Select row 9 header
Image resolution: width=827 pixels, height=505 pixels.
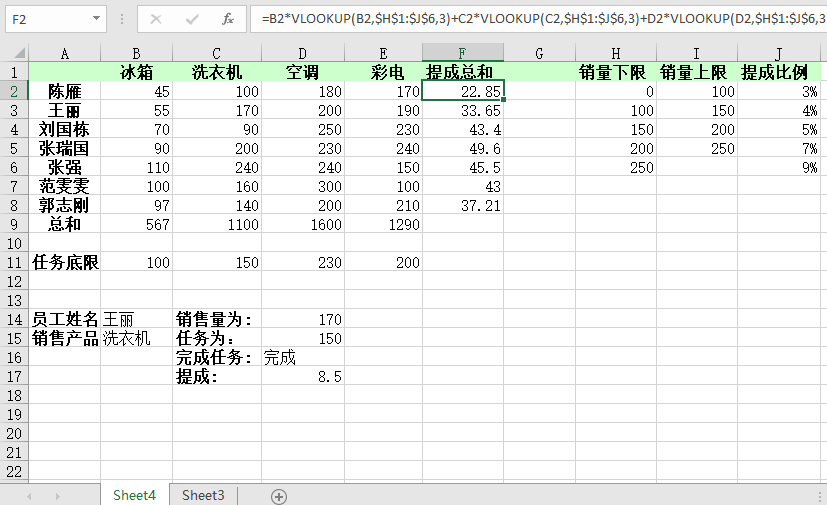14,224
